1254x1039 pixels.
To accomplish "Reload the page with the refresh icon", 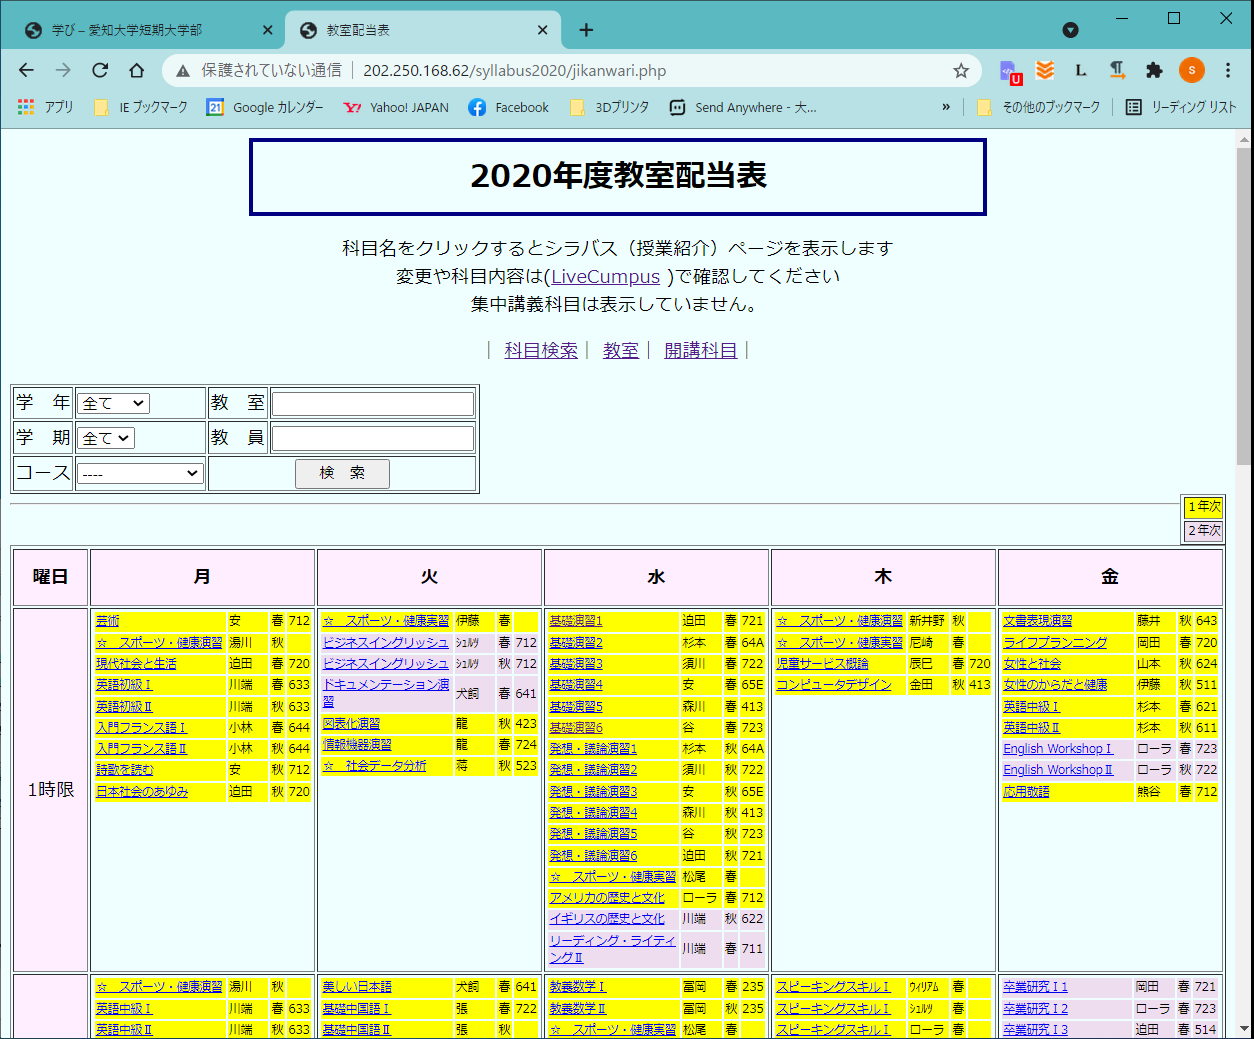I will 100,70.
